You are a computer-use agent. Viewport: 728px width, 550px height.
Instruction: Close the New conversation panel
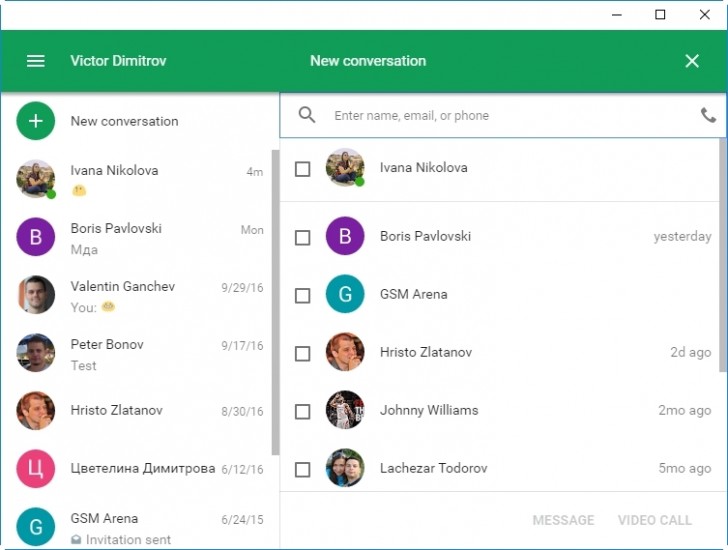tap(692, 61)
